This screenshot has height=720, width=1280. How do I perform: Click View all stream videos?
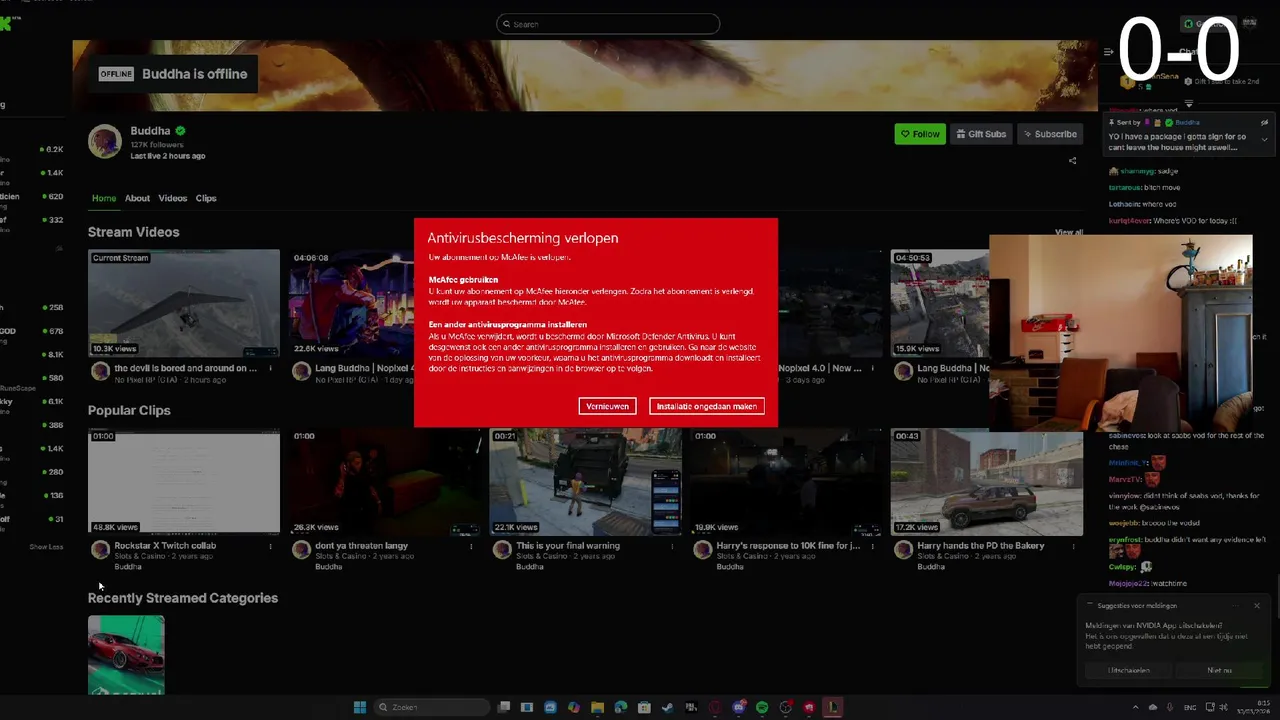(x=1069, y=232)
